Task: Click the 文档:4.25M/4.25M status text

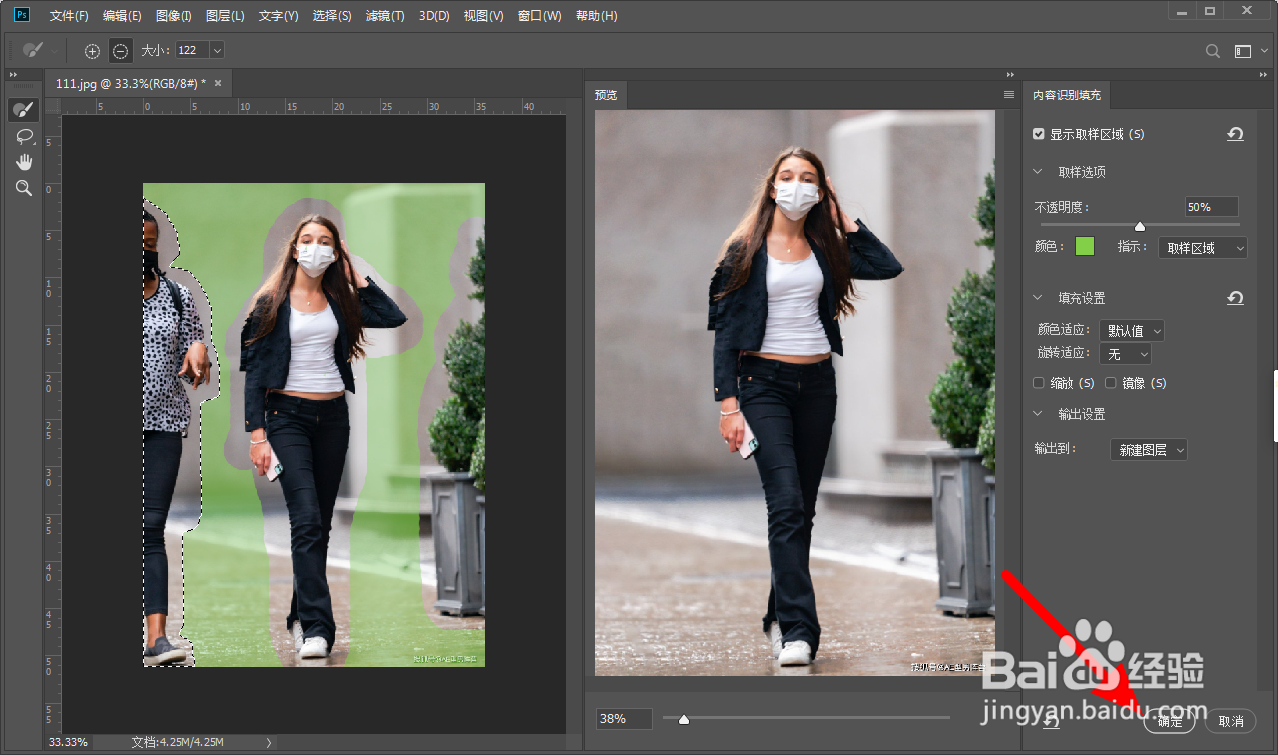Action: pos(177,742)
